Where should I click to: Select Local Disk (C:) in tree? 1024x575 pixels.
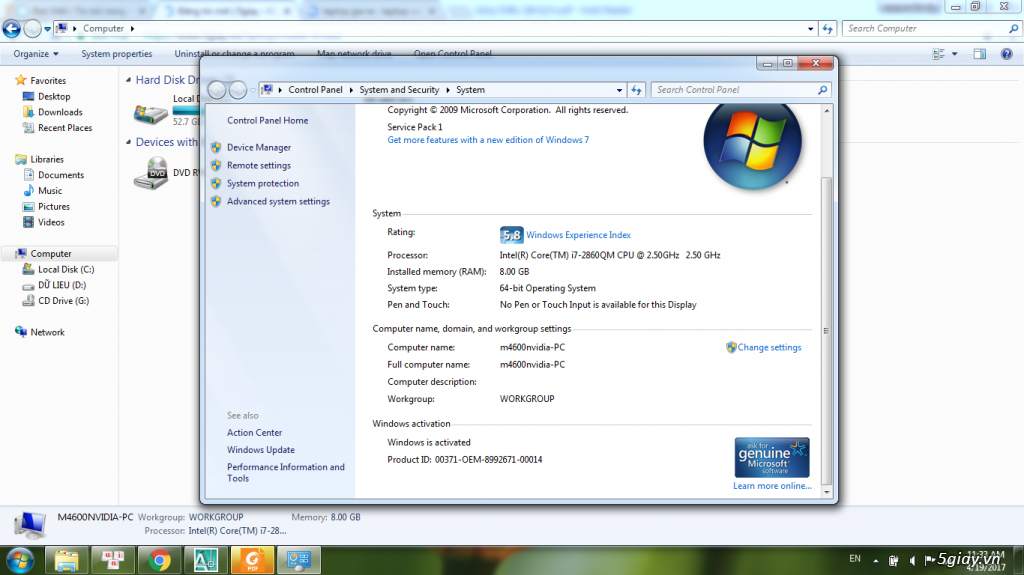point(66,269)
